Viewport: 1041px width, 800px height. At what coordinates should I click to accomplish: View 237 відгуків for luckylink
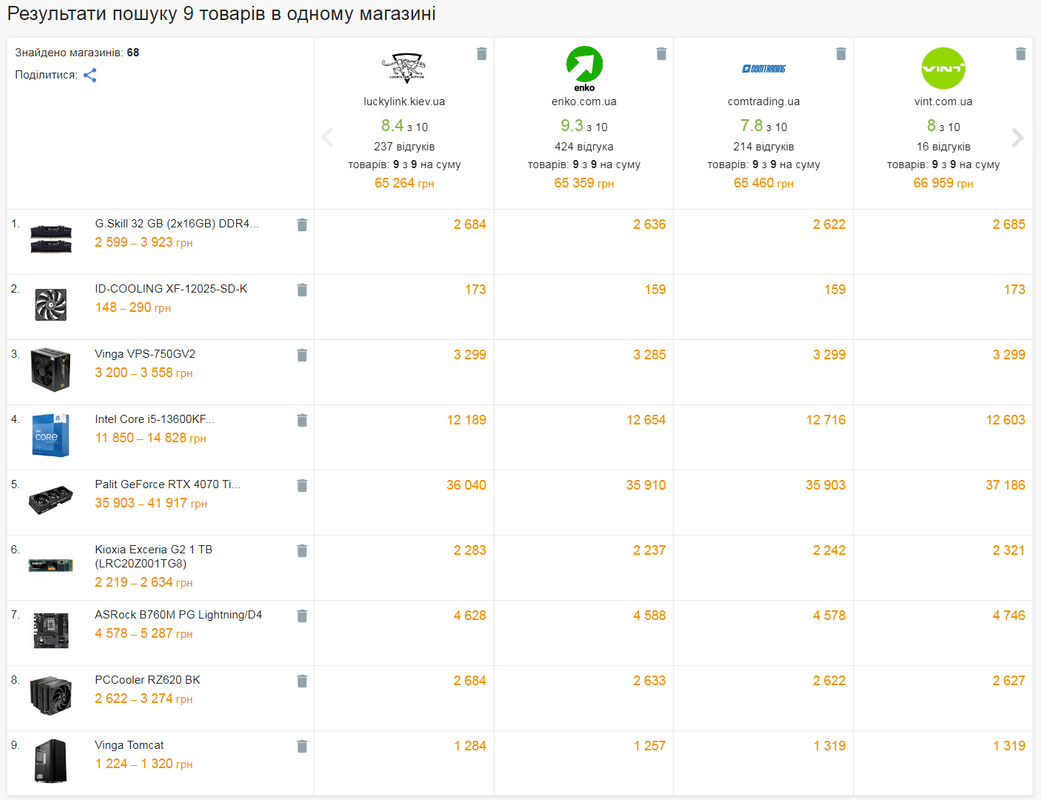[x=404, y=147]
